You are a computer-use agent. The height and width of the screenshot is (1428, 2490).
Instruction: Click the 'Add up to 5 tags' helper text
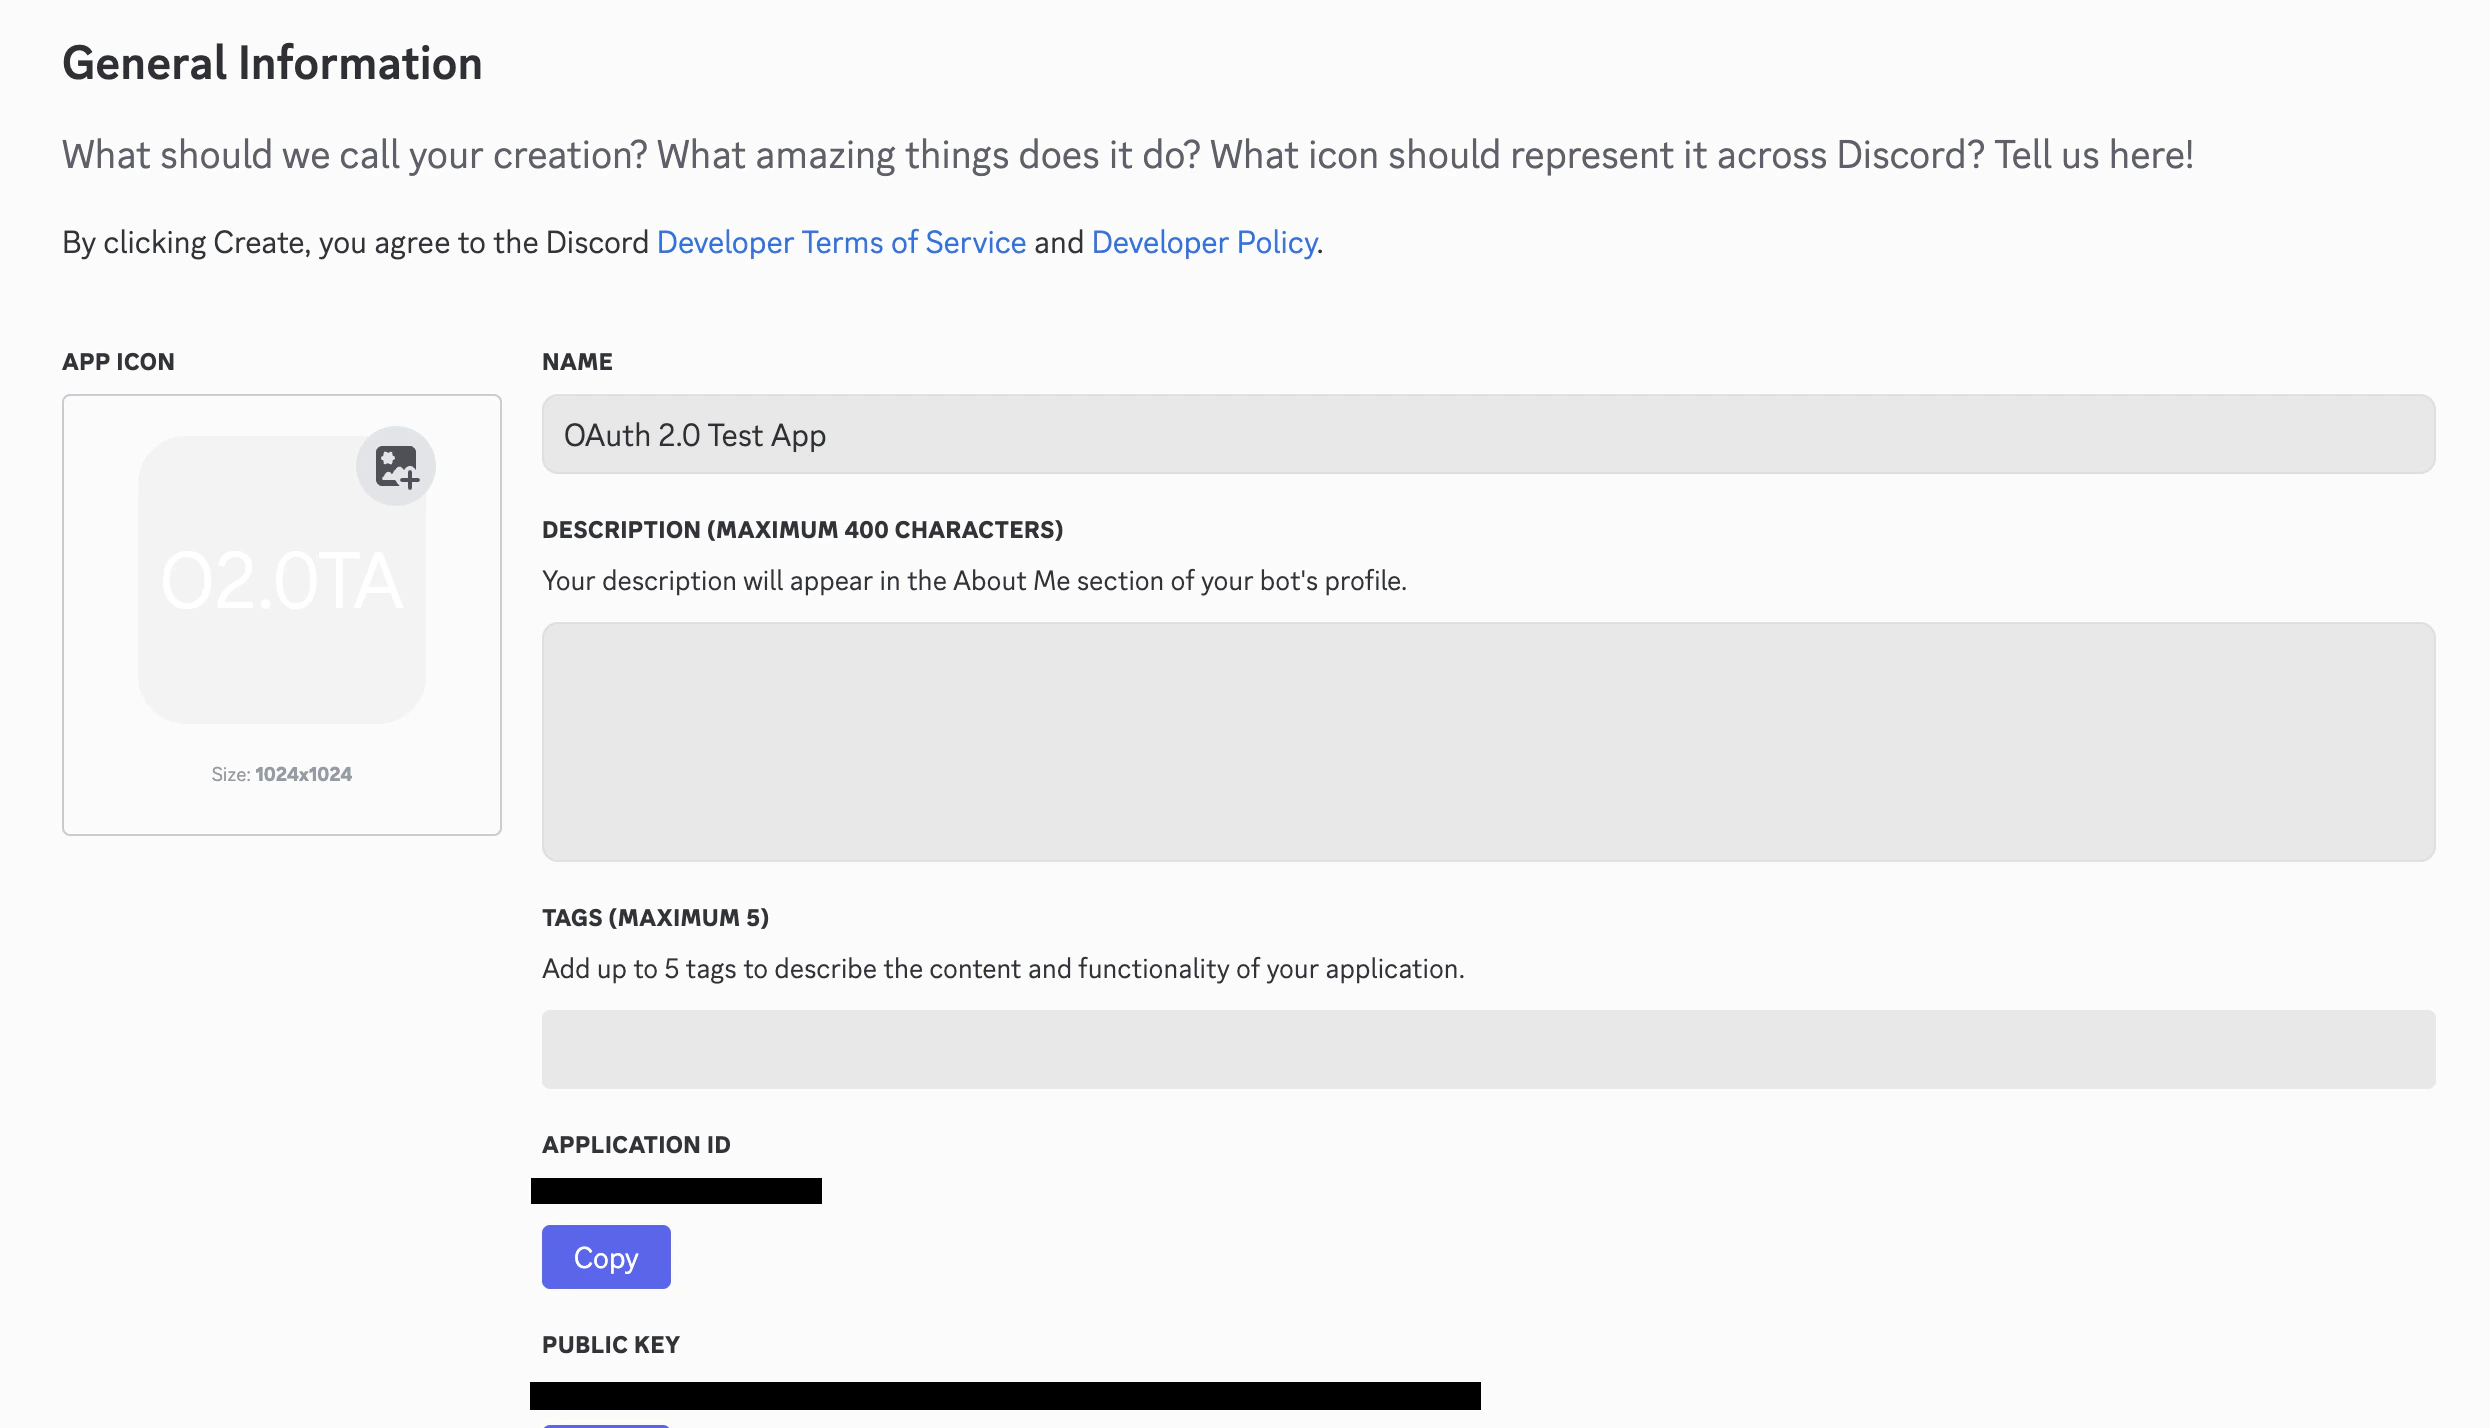pos(1003,969)
